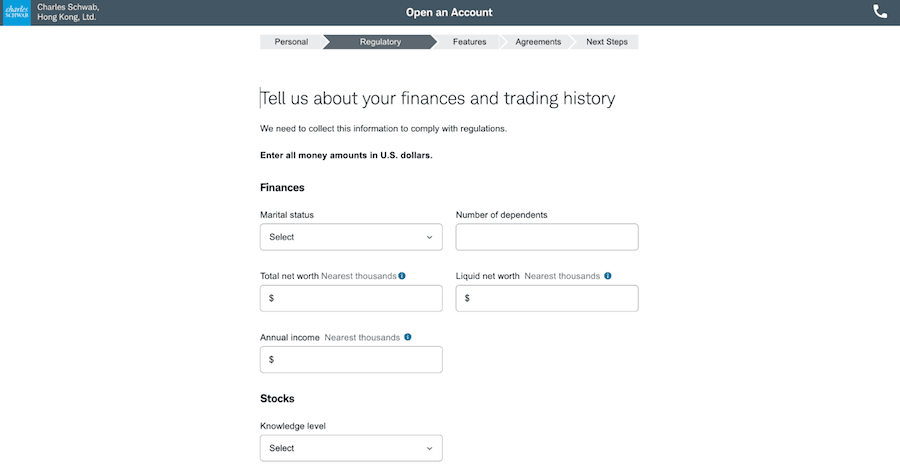Go to the Personal step
Viewport: 900px width, 469px height.
tap(290, 42)
